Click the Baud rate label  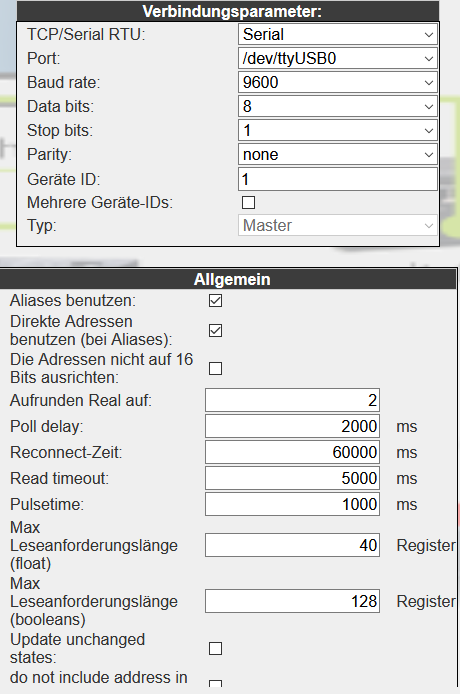(64, 82)
